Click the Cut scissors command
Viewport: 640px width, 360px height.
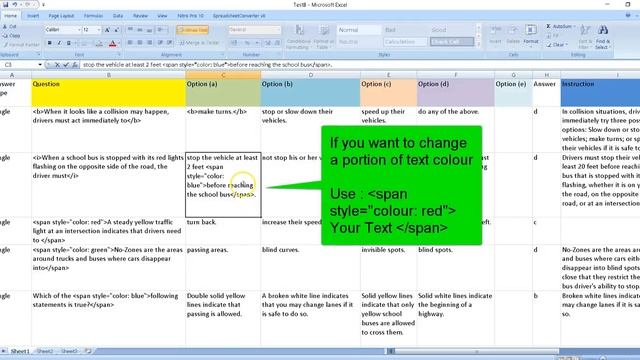click(10, 27)
